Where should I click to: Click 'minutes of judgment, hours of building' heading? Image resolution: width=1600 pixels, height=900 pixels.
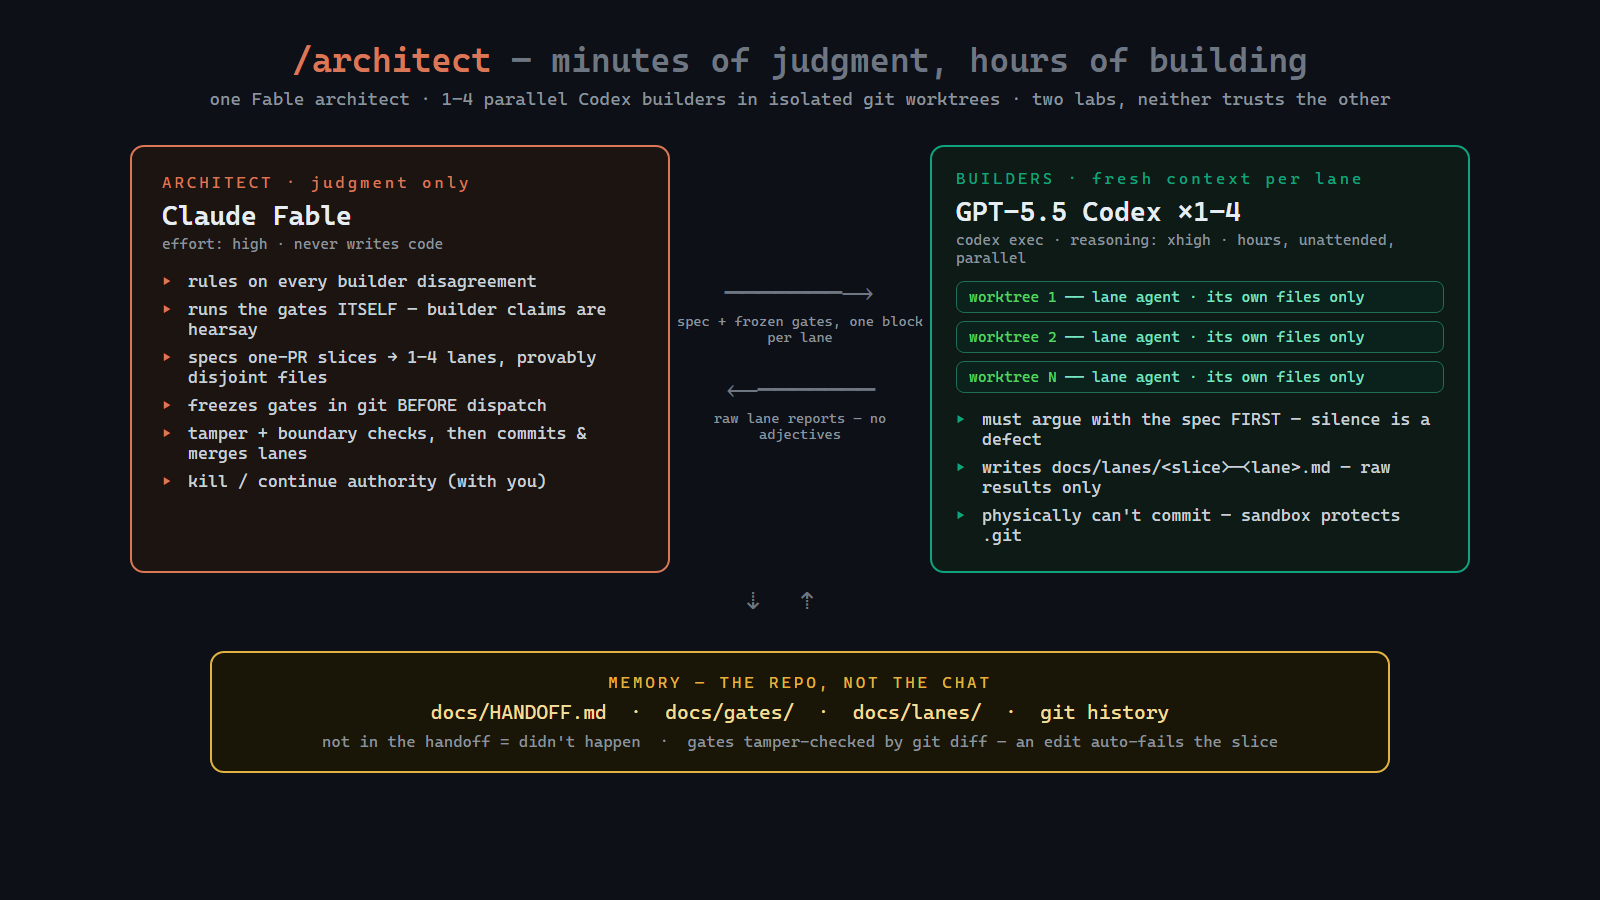tap(929, 61)
